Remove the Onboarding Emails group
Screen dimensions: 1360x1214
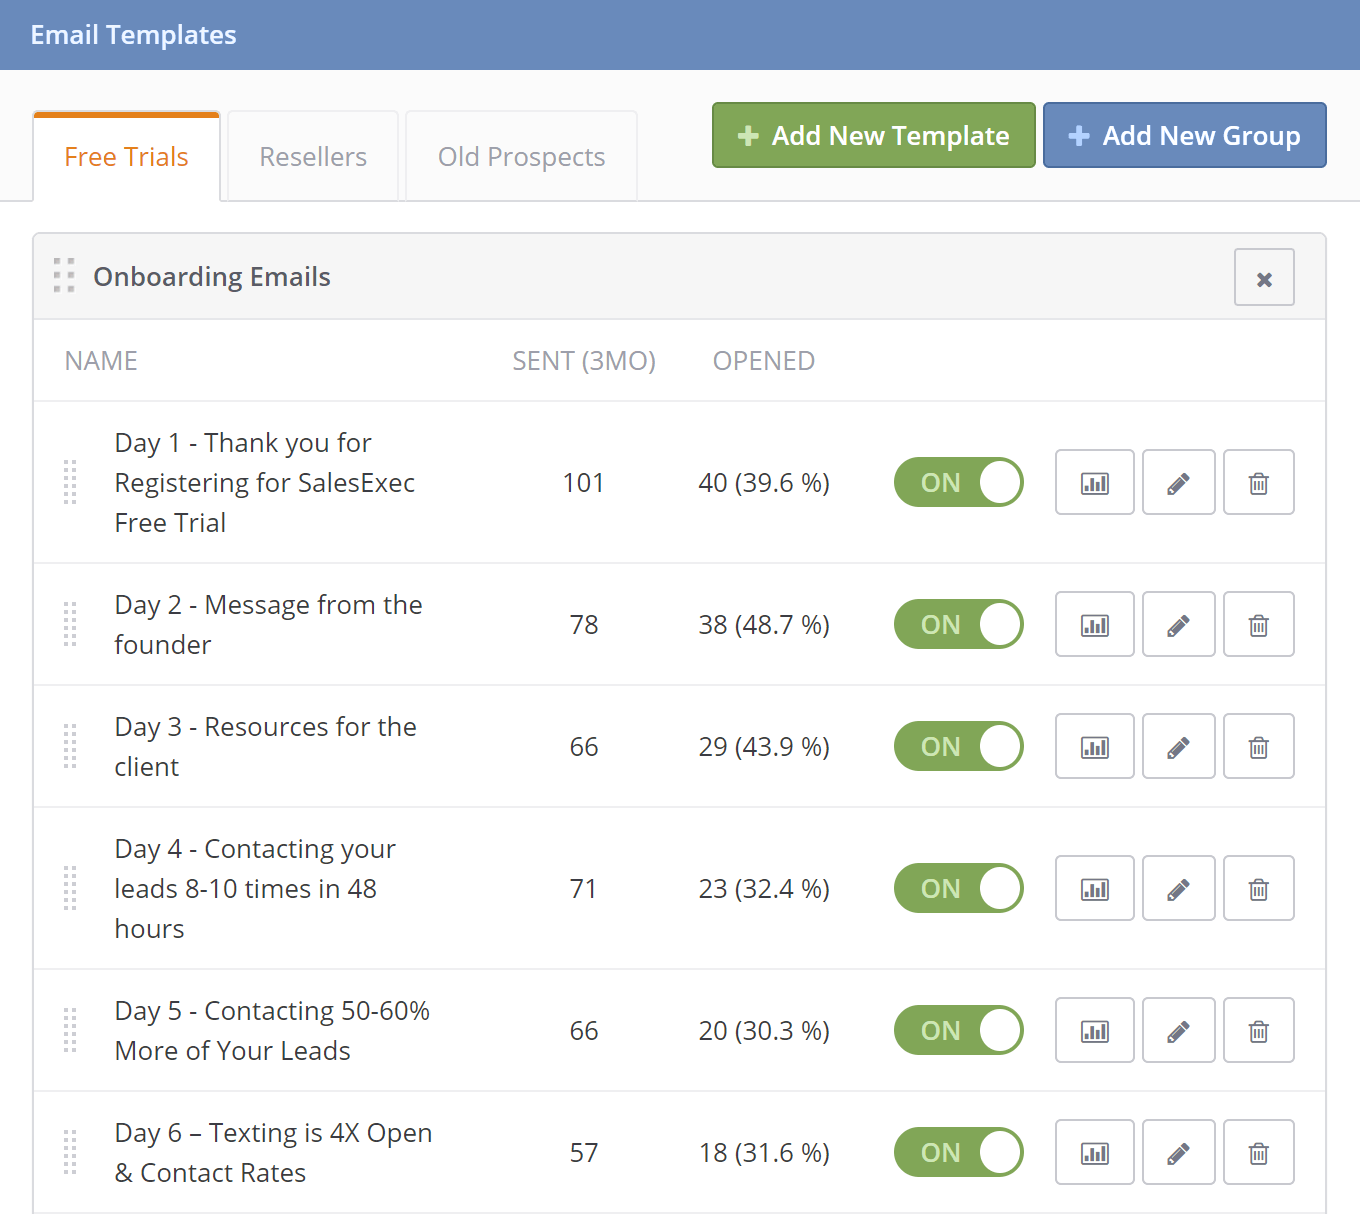pyautogui.click(x=1264, y=278)
